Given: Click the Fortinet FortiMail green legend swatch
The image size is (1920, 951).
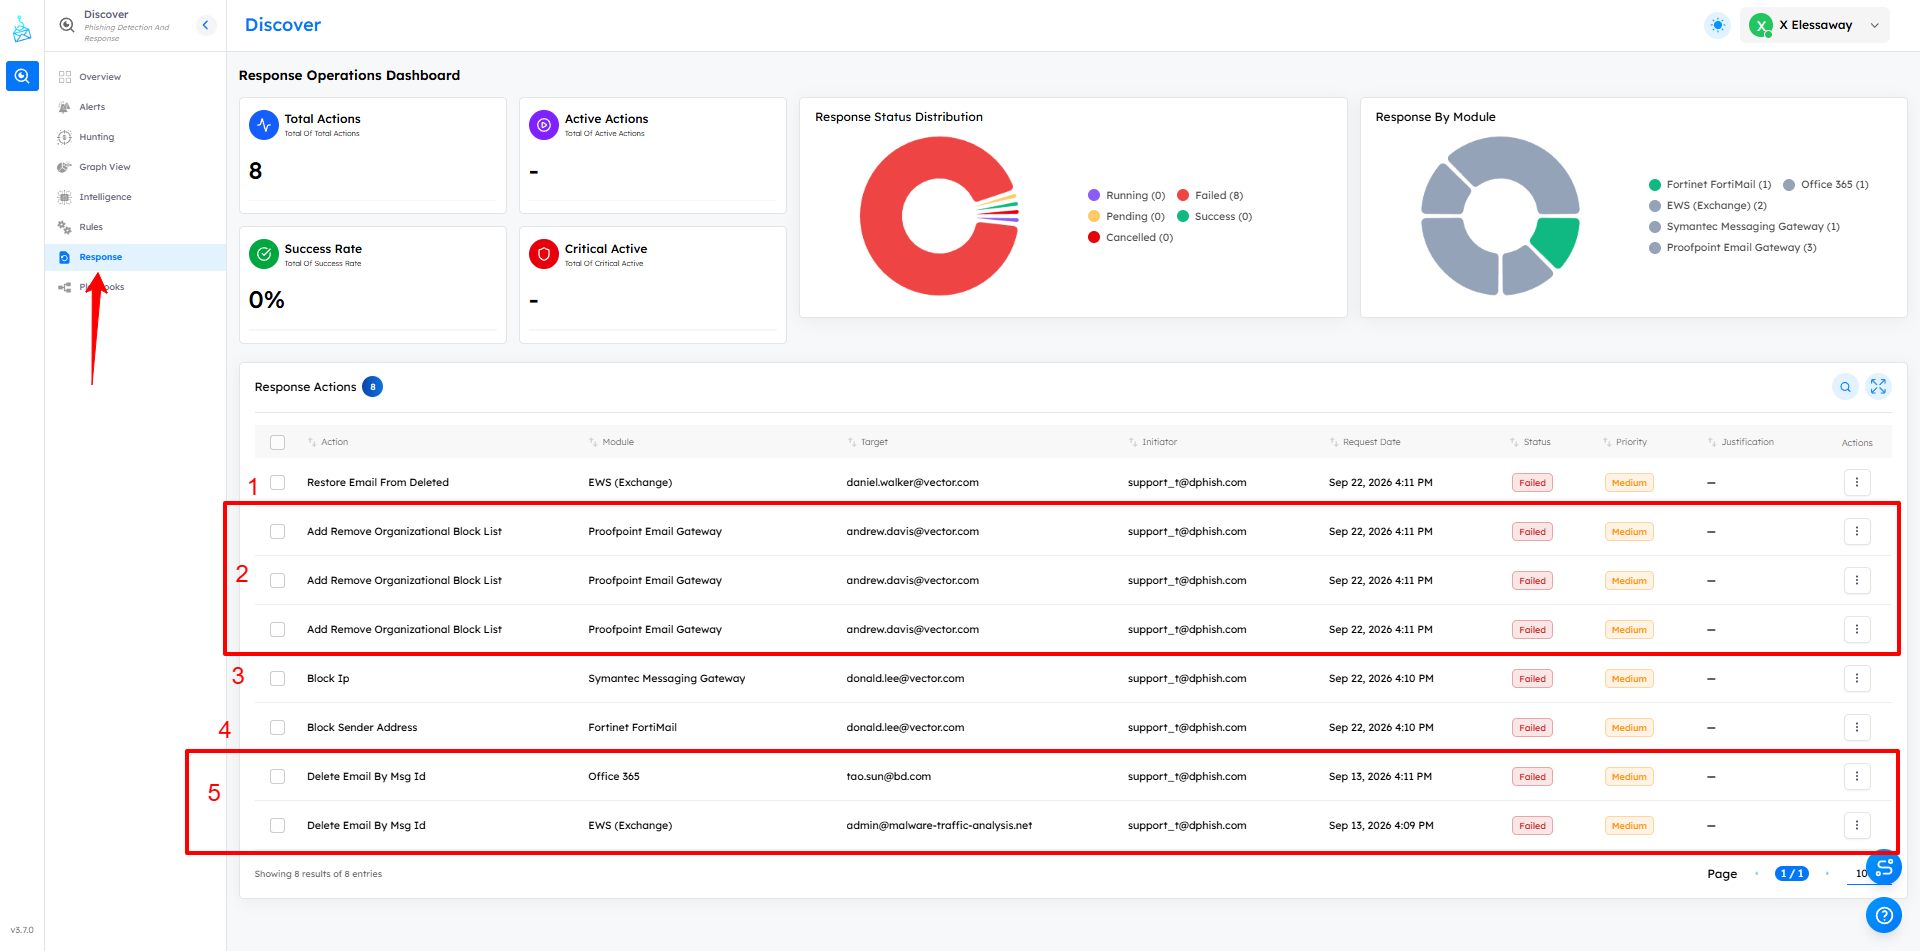Looking at the screenshot, I should [x=1655, y=185].
